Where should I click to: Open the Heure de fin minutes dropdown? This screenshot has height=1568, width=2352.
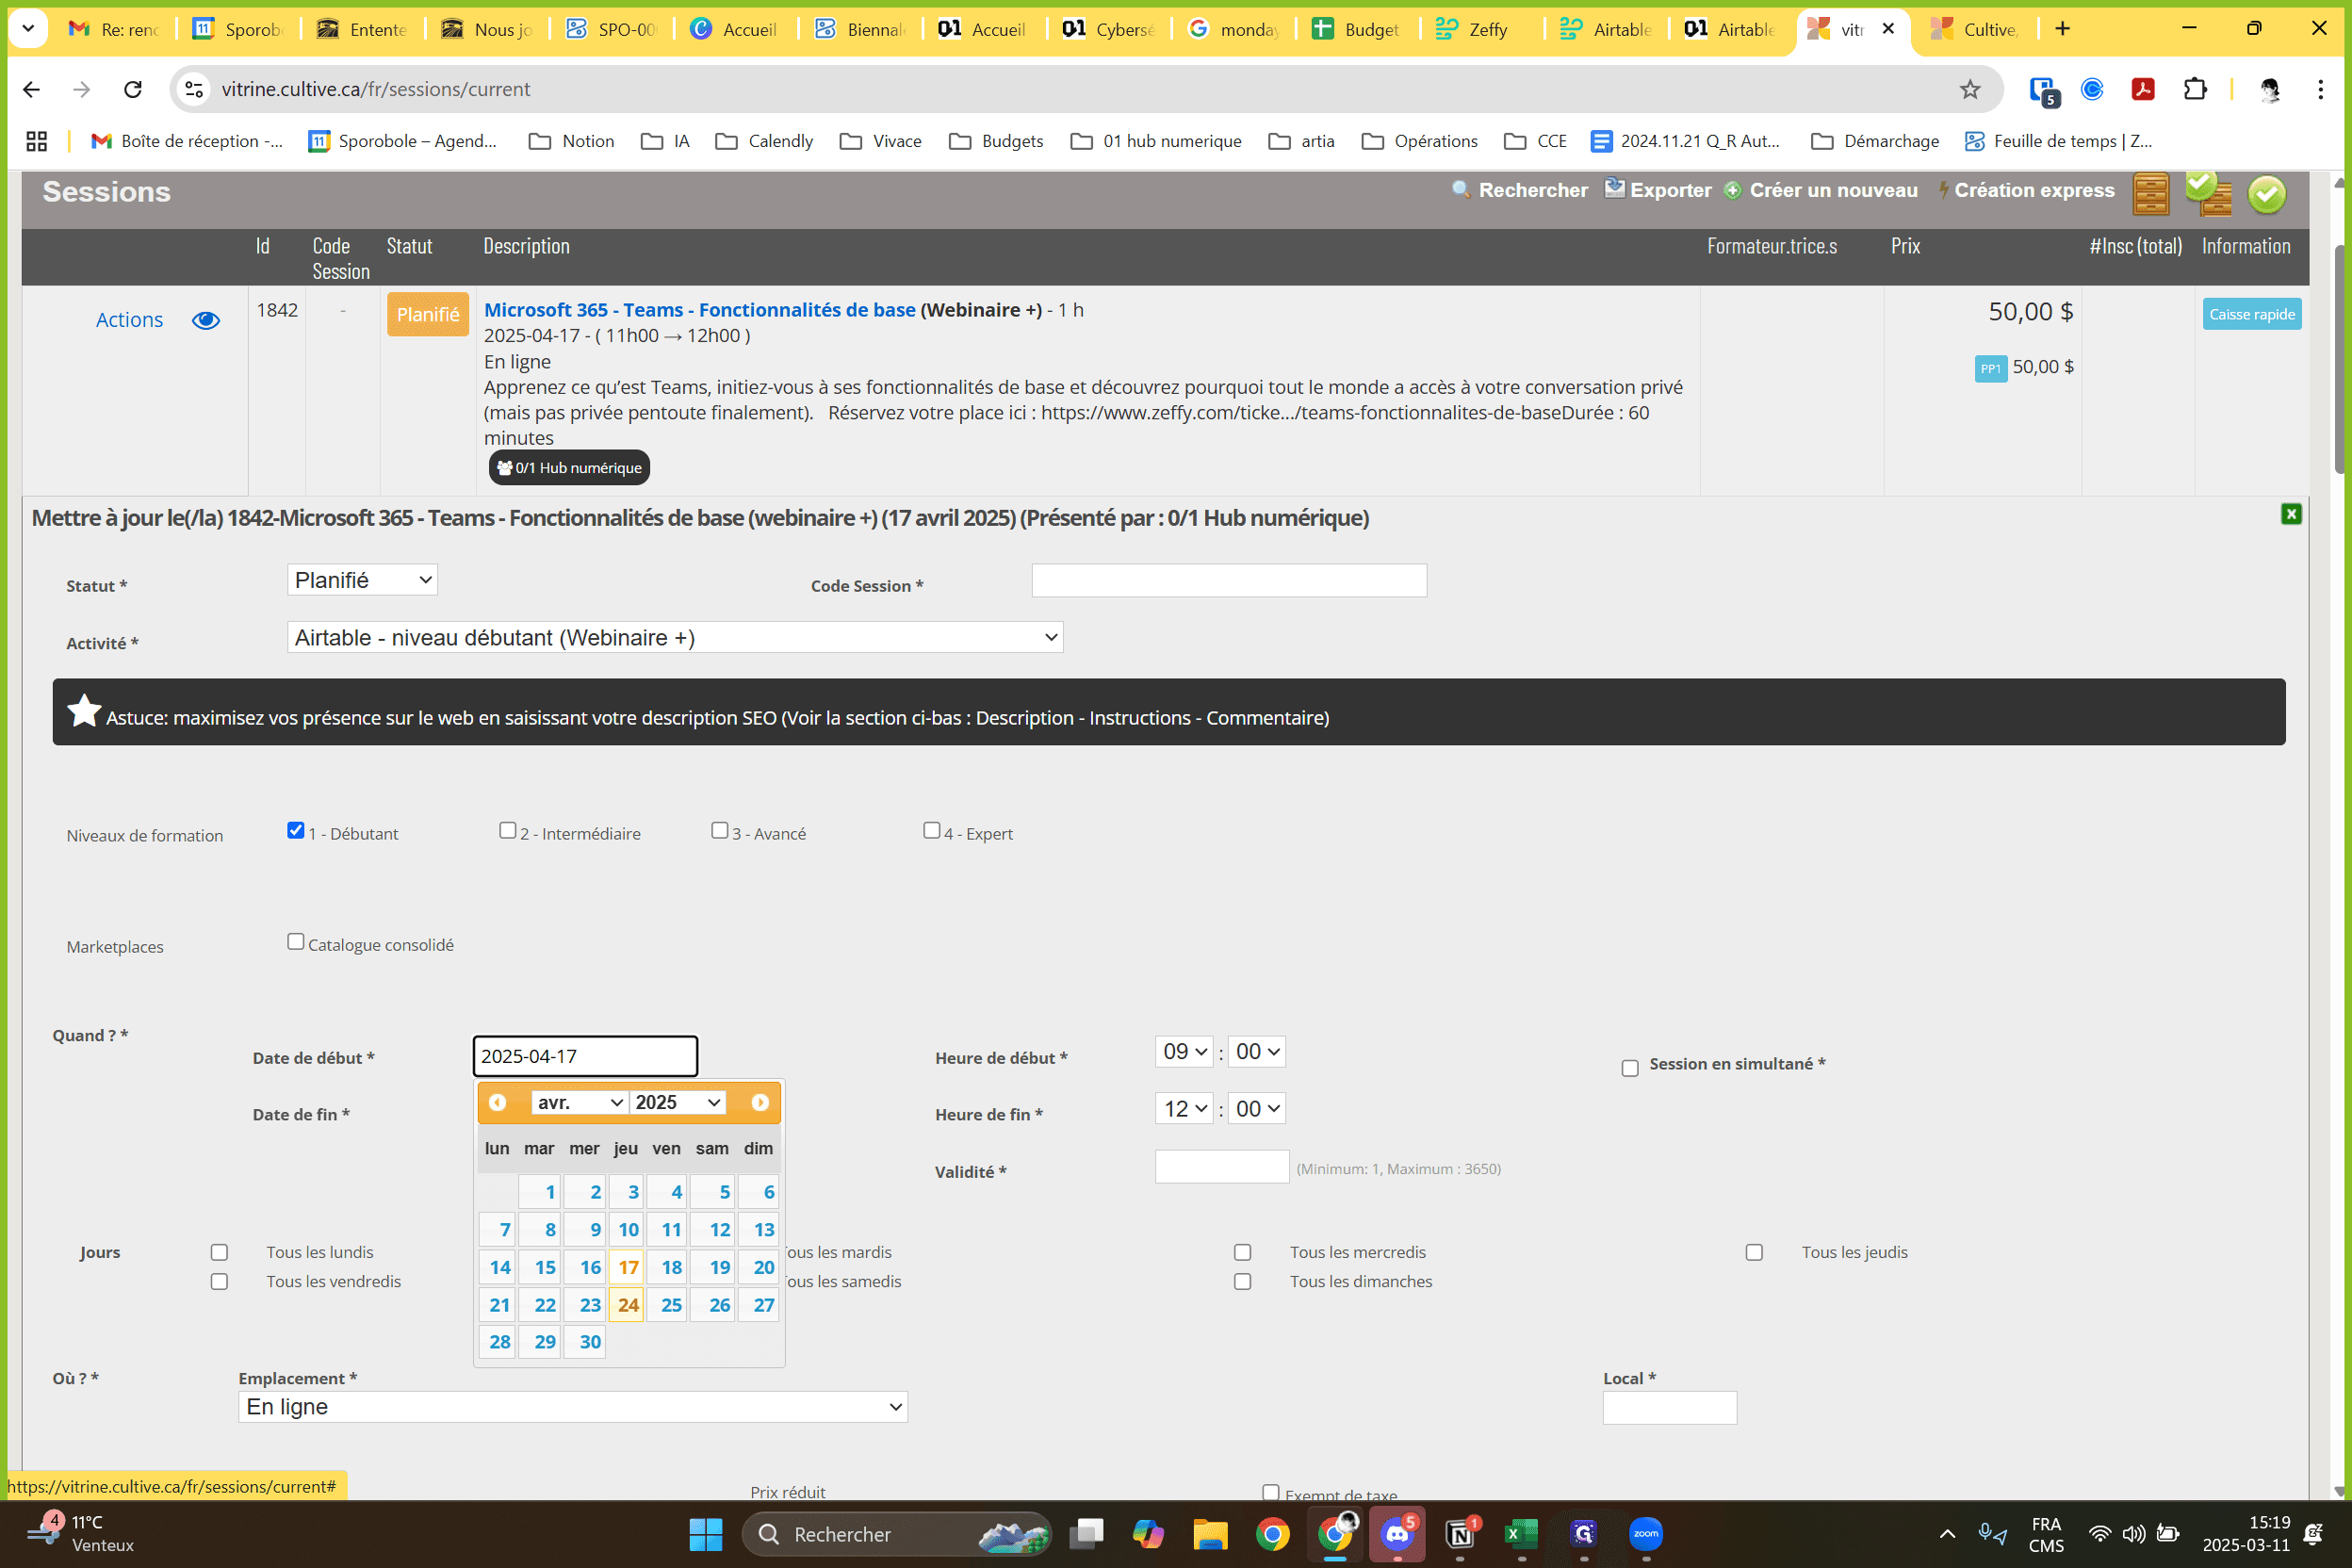(x=1256, y=1108)
